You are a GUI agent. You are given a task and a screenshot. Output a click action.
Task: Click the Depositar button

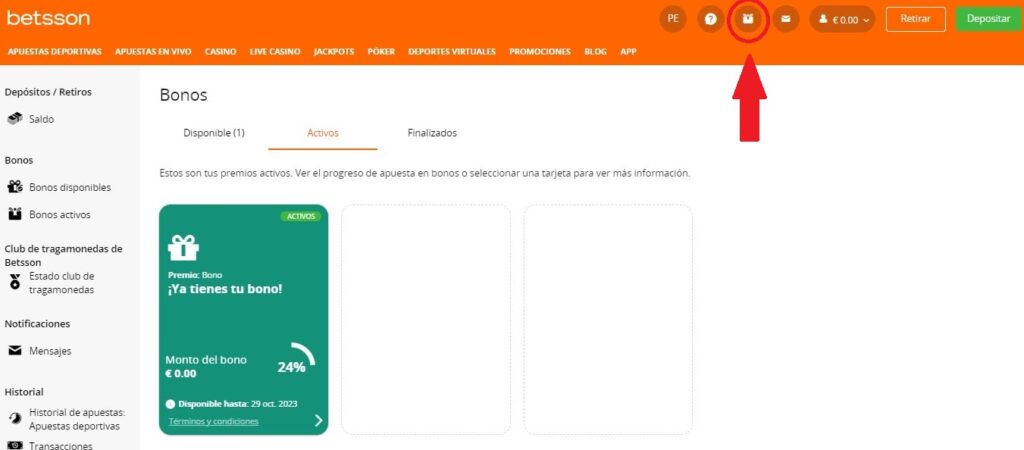(x=988, y=20)
